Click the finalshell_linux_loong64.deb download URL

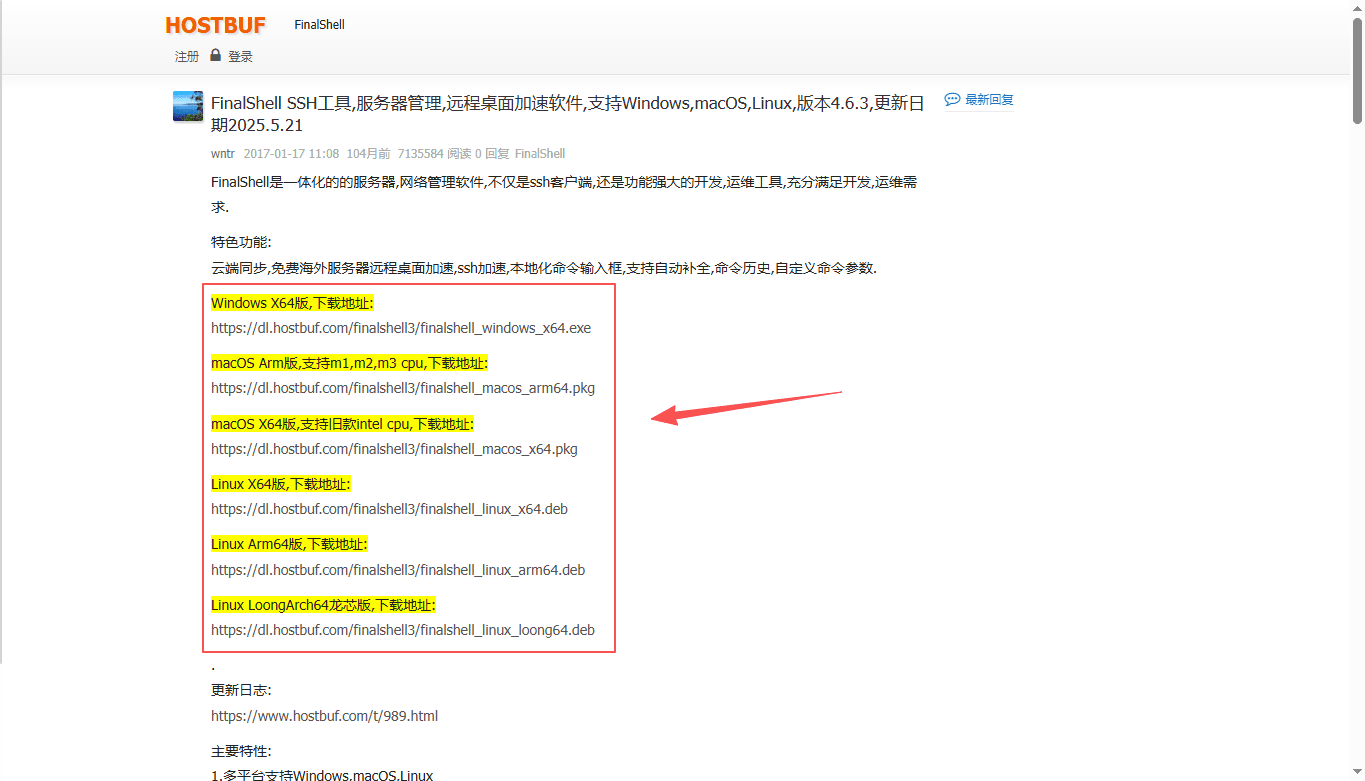coord(403,630)
